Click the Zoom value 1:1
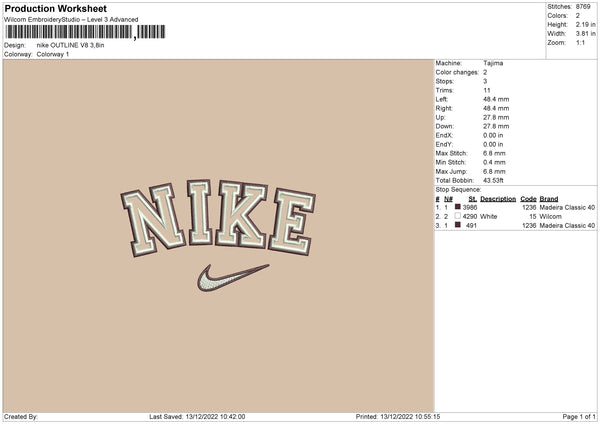The image size is (600, 424). (x=580, y=43)
